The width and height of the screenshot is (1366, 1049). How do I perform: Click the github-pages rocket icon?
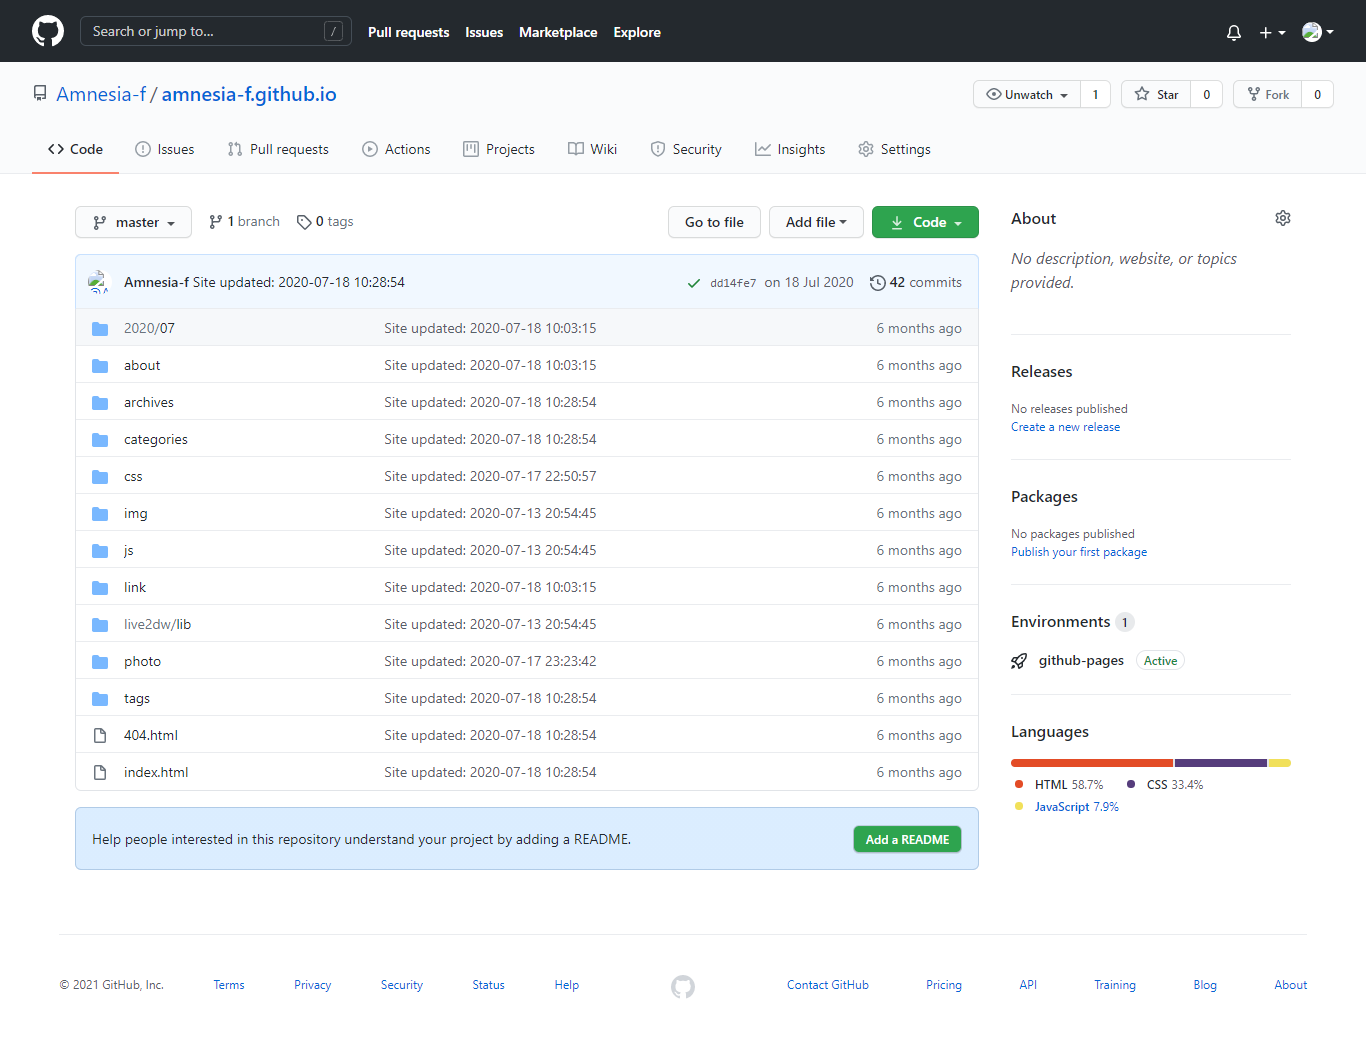click(x=1019, y=661)
